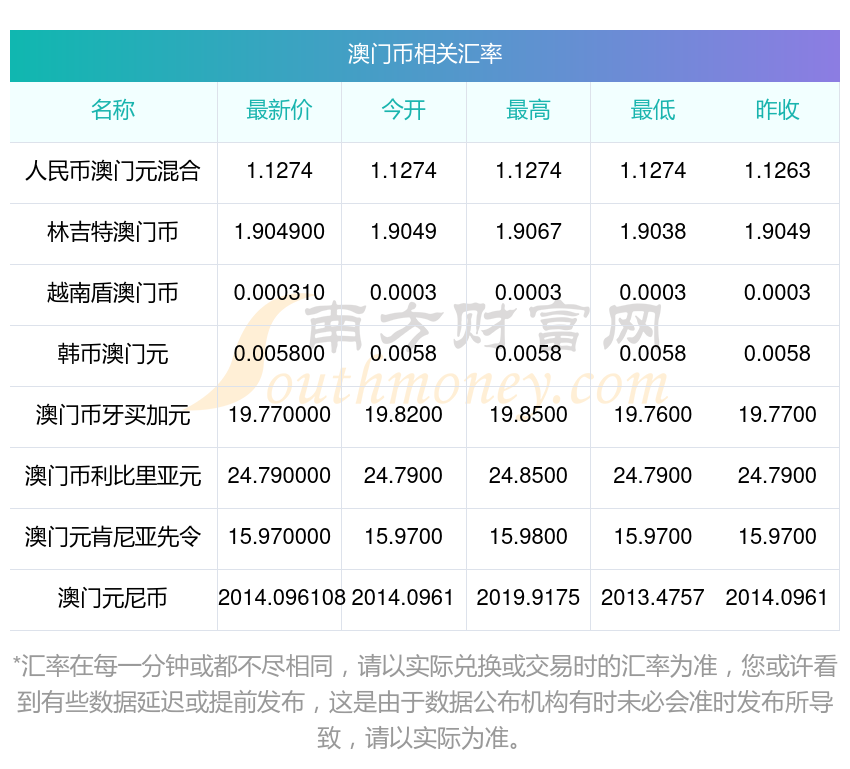Image resolution: width=850 pixels, height=769 pixels.
Task: Select the 2013.4757 low value
Action: click(x=653, y=598)
